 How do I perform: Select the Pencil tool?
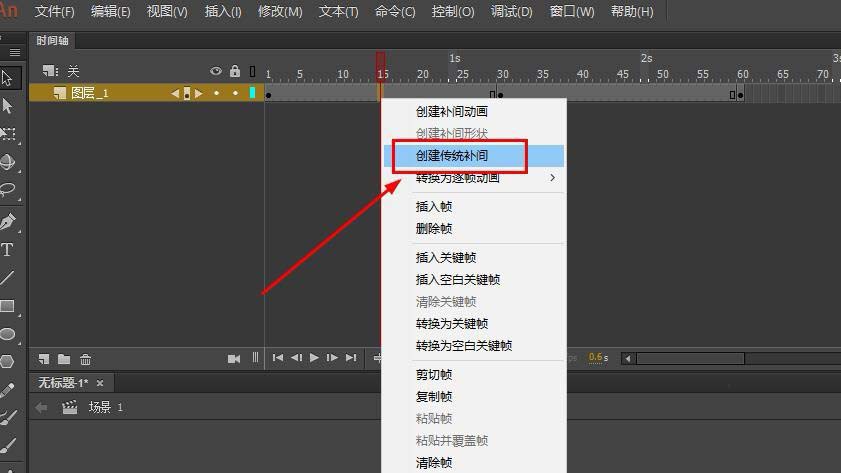coord(8,390)
